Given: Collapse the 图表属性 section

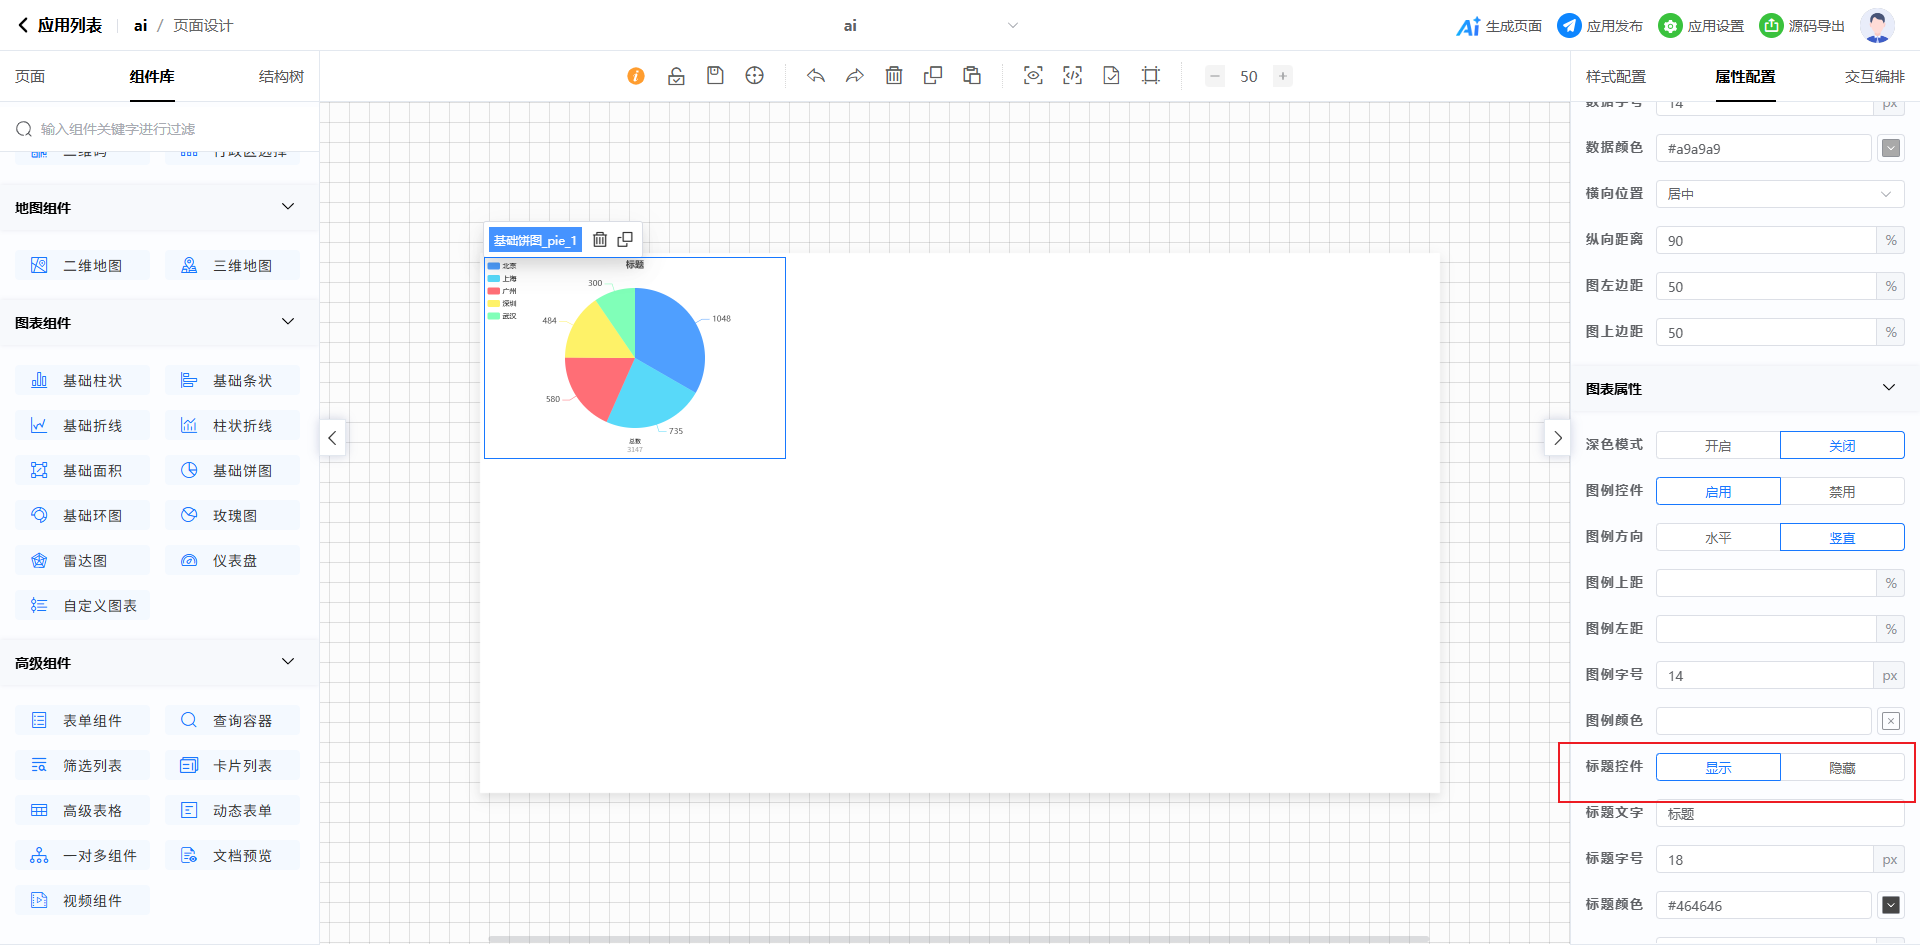Looking at the screenshot, I should [1888, 388].
